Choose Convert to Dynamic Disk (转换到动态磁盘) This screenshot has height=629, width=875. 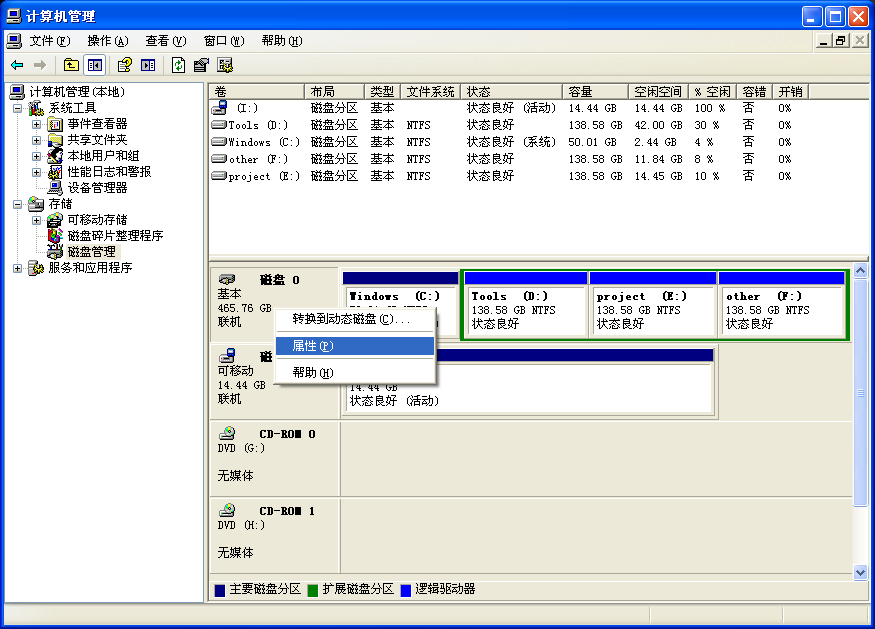(355, 319)
